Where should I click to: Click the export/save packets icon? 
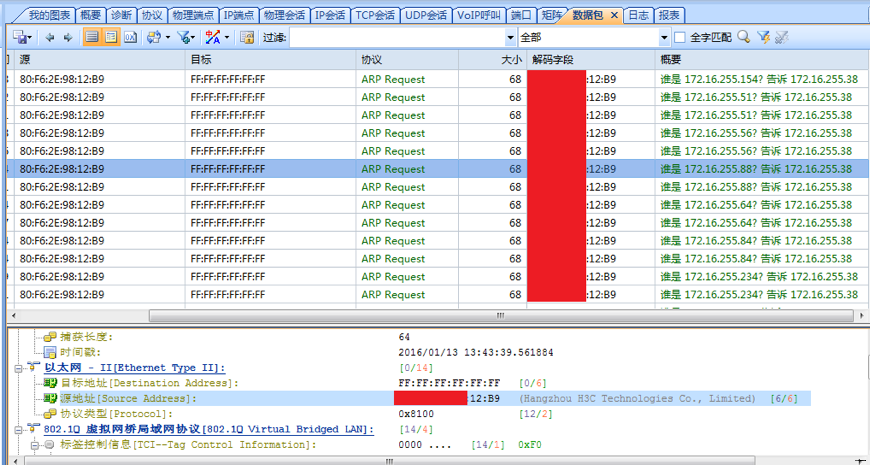tap(21, 38)
